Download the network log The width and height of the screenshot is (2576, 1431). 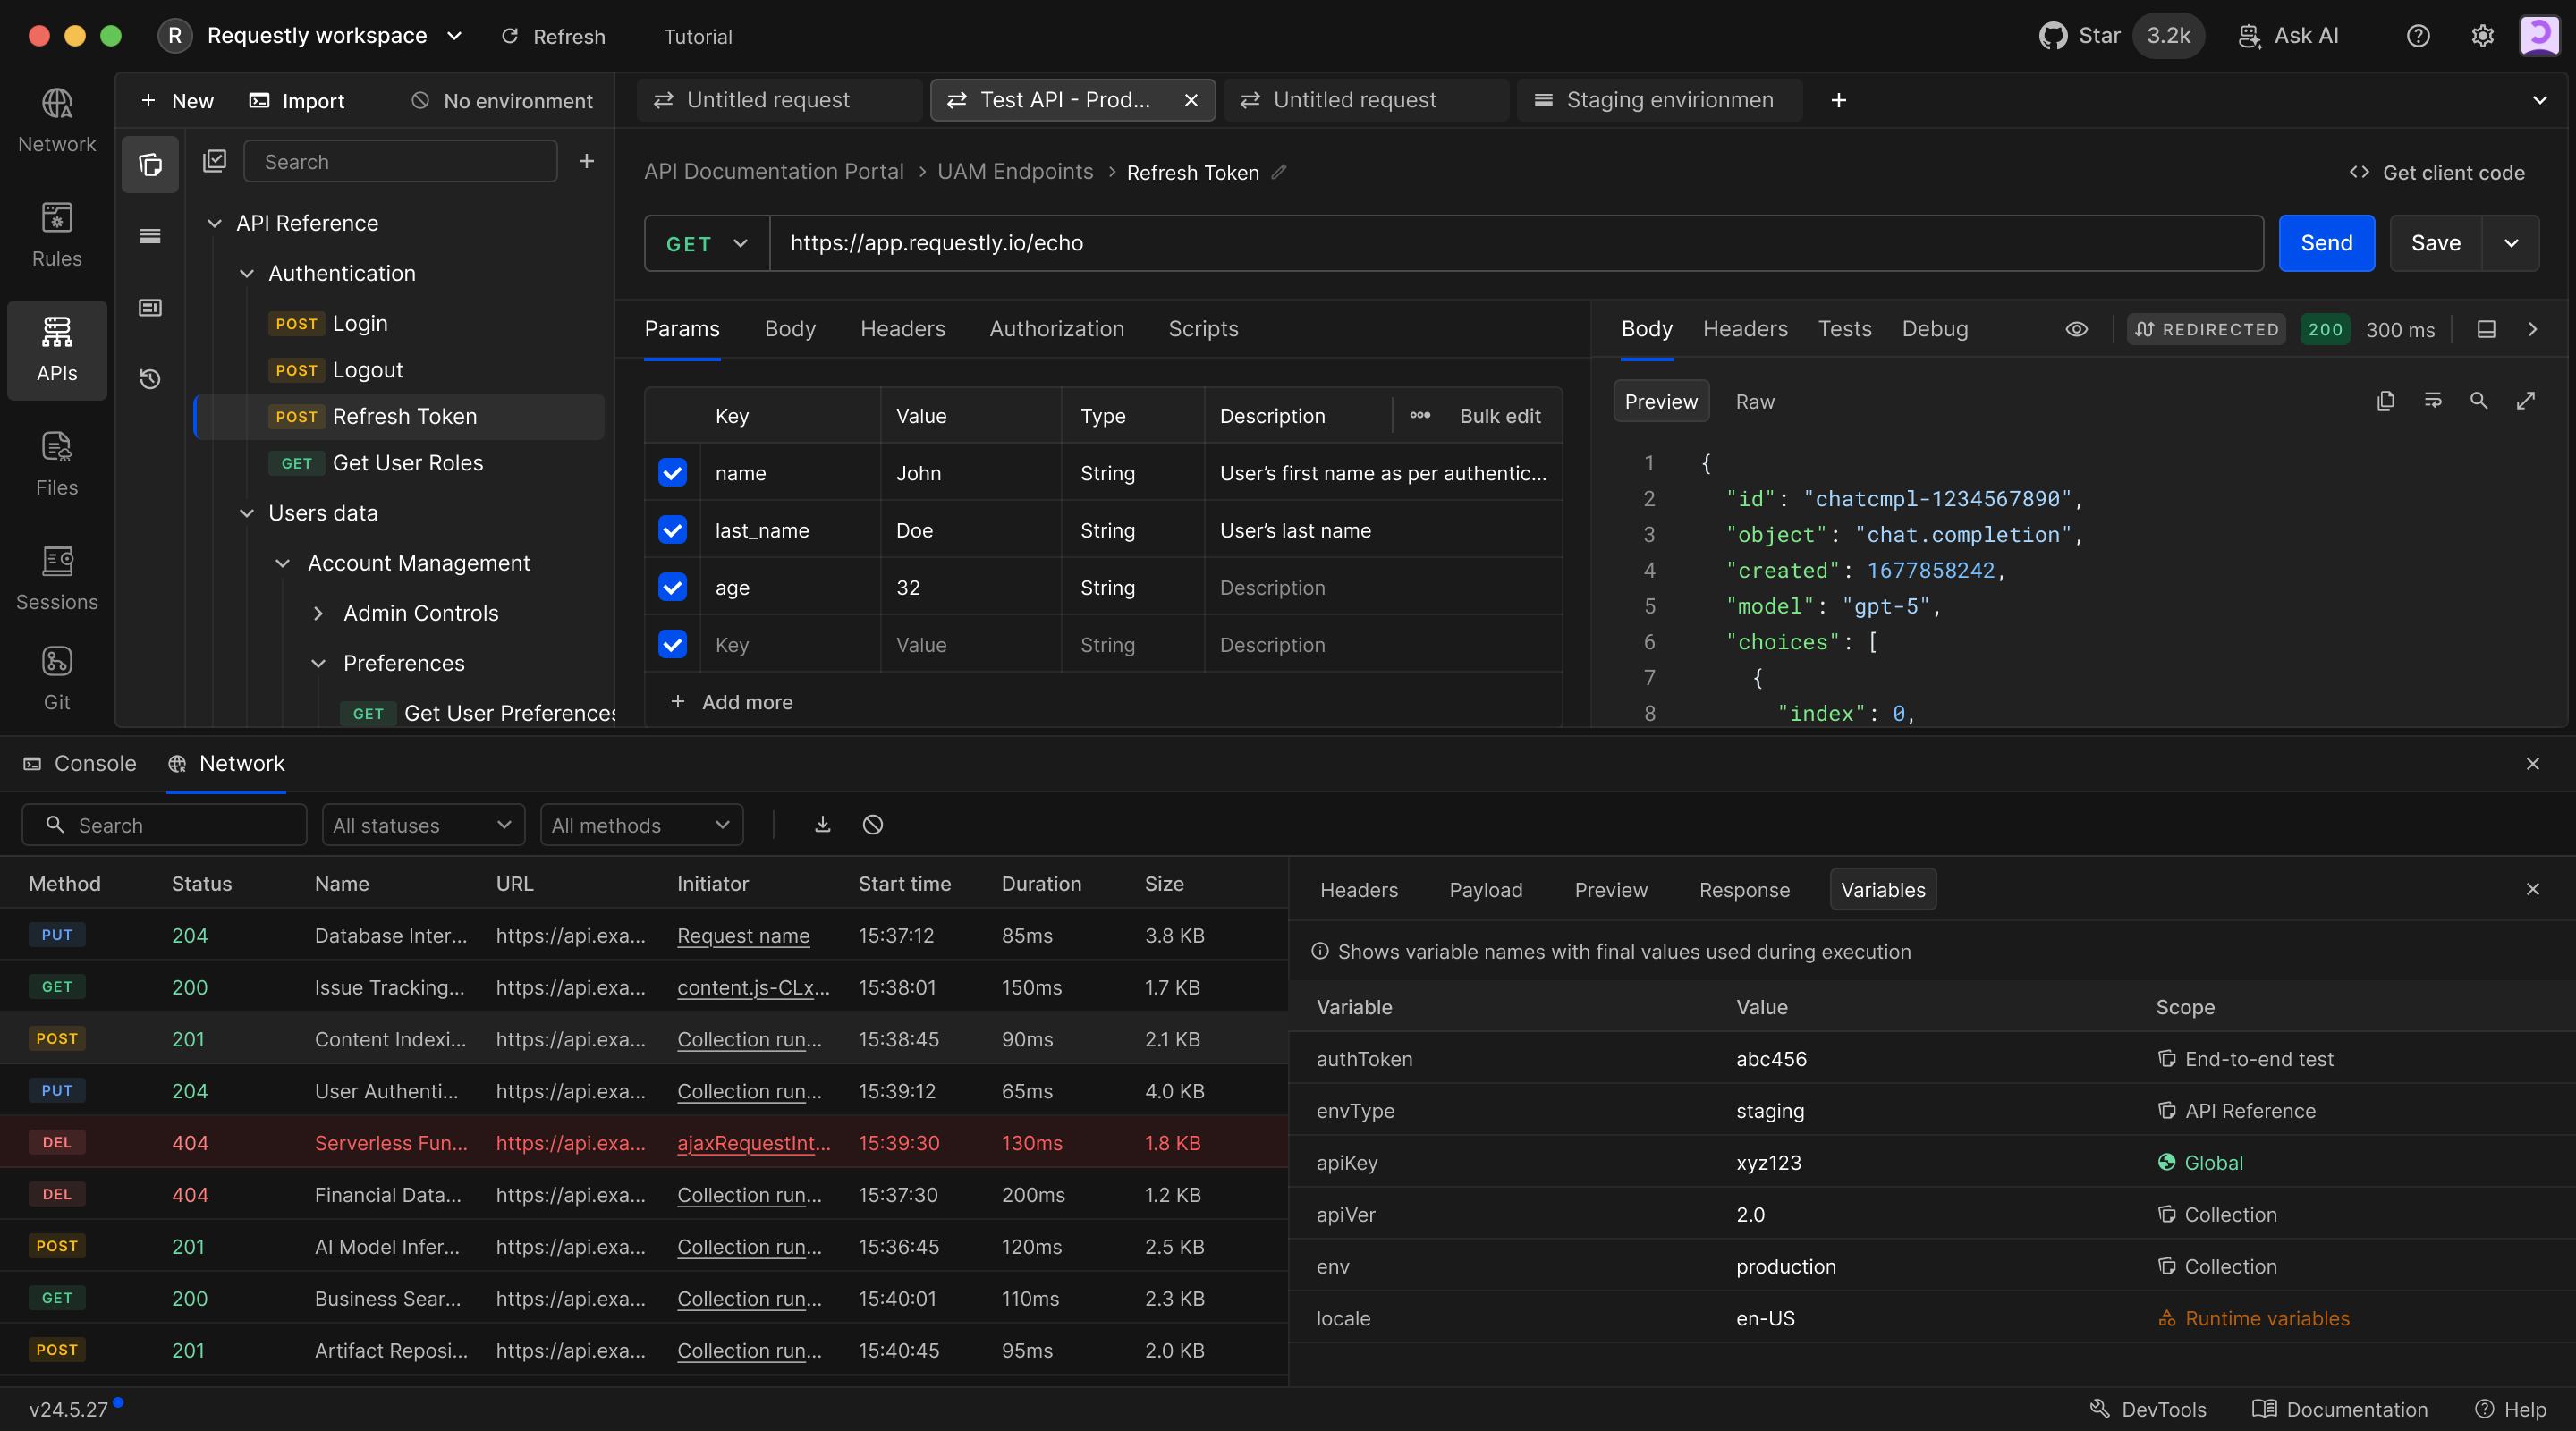point(823,824)
